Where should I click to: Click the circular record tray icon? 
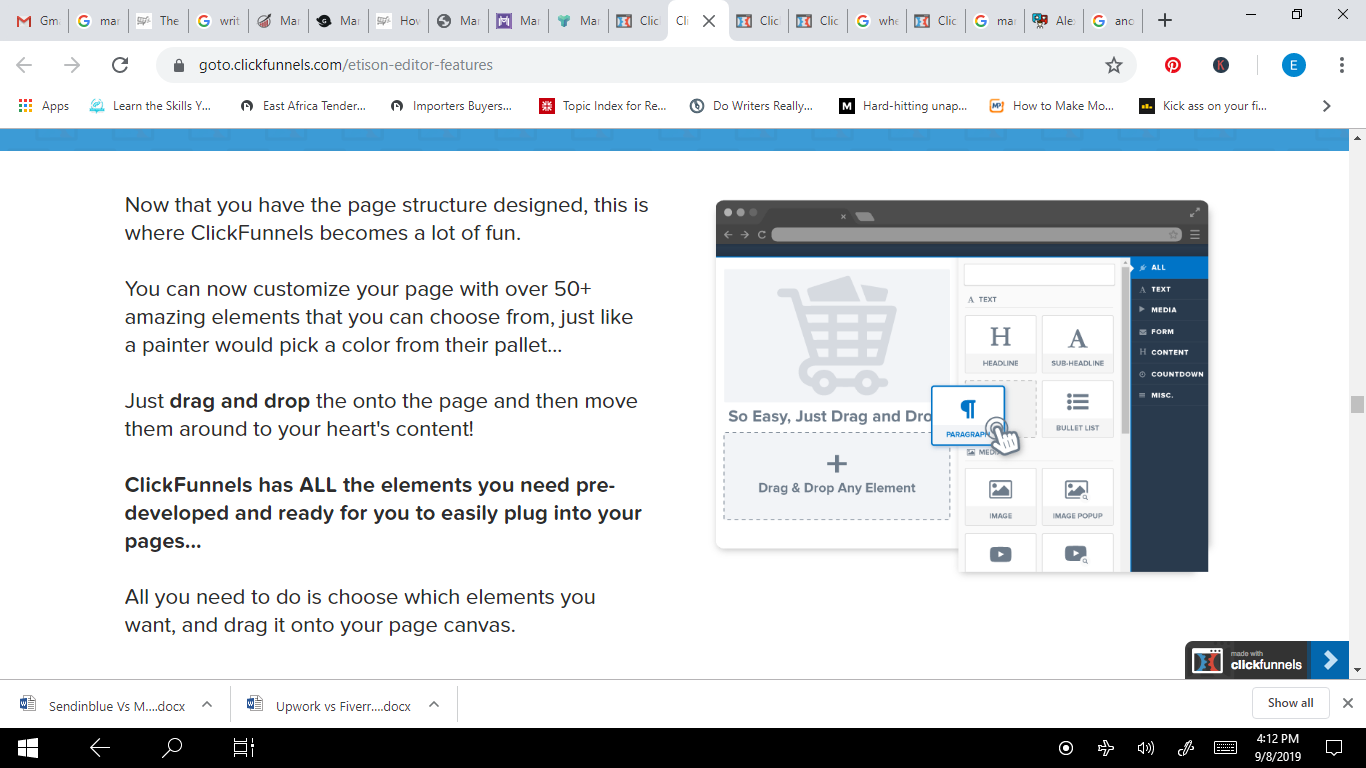[x=1066, y=748]
